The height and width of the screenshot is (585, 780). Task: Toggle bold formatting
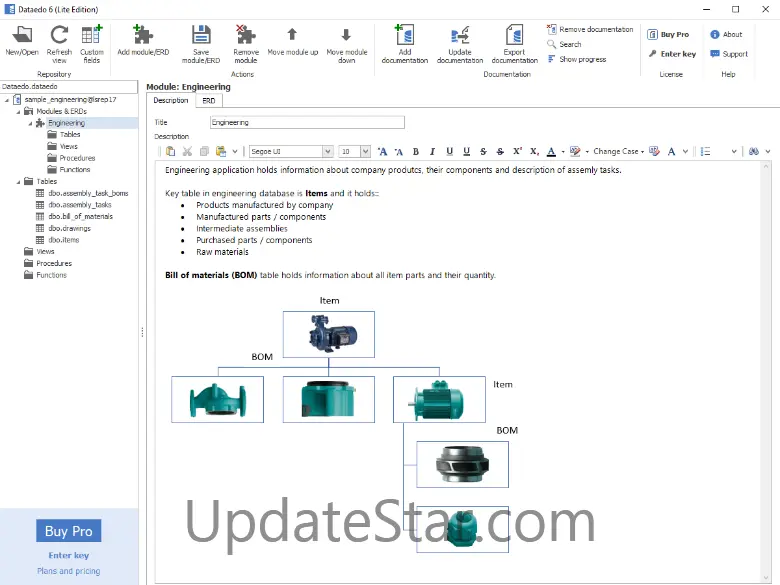click(x=416, y=151)
